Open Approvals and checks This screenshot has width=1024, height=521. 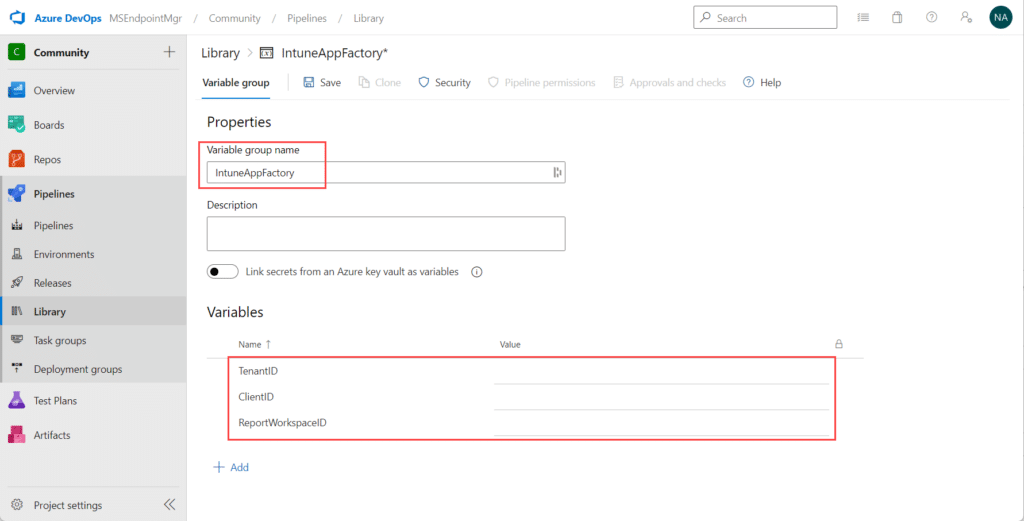click(x=669, y=82)
